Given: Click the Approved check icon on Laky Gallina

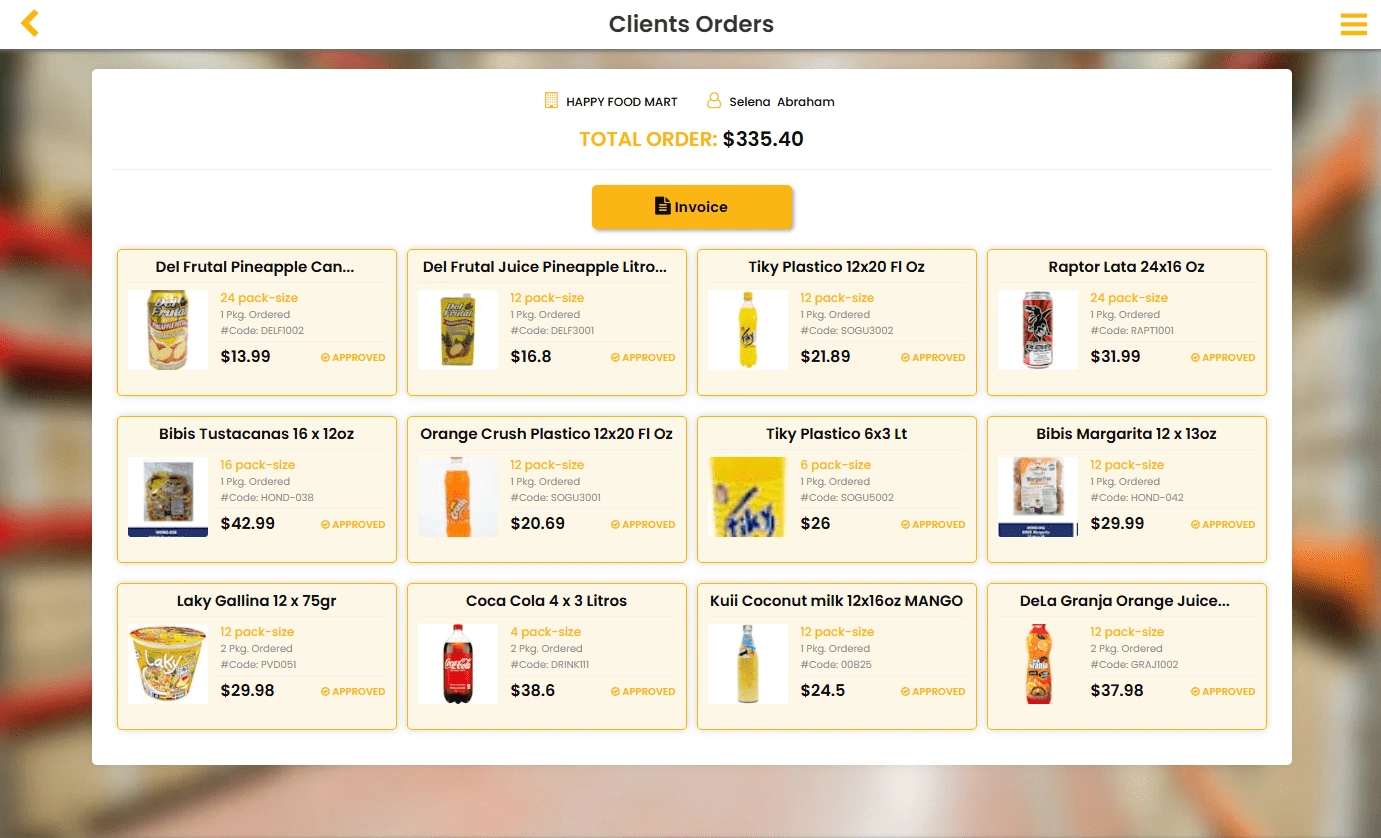Looking at the screenshot, I should [x=325, y=691].
